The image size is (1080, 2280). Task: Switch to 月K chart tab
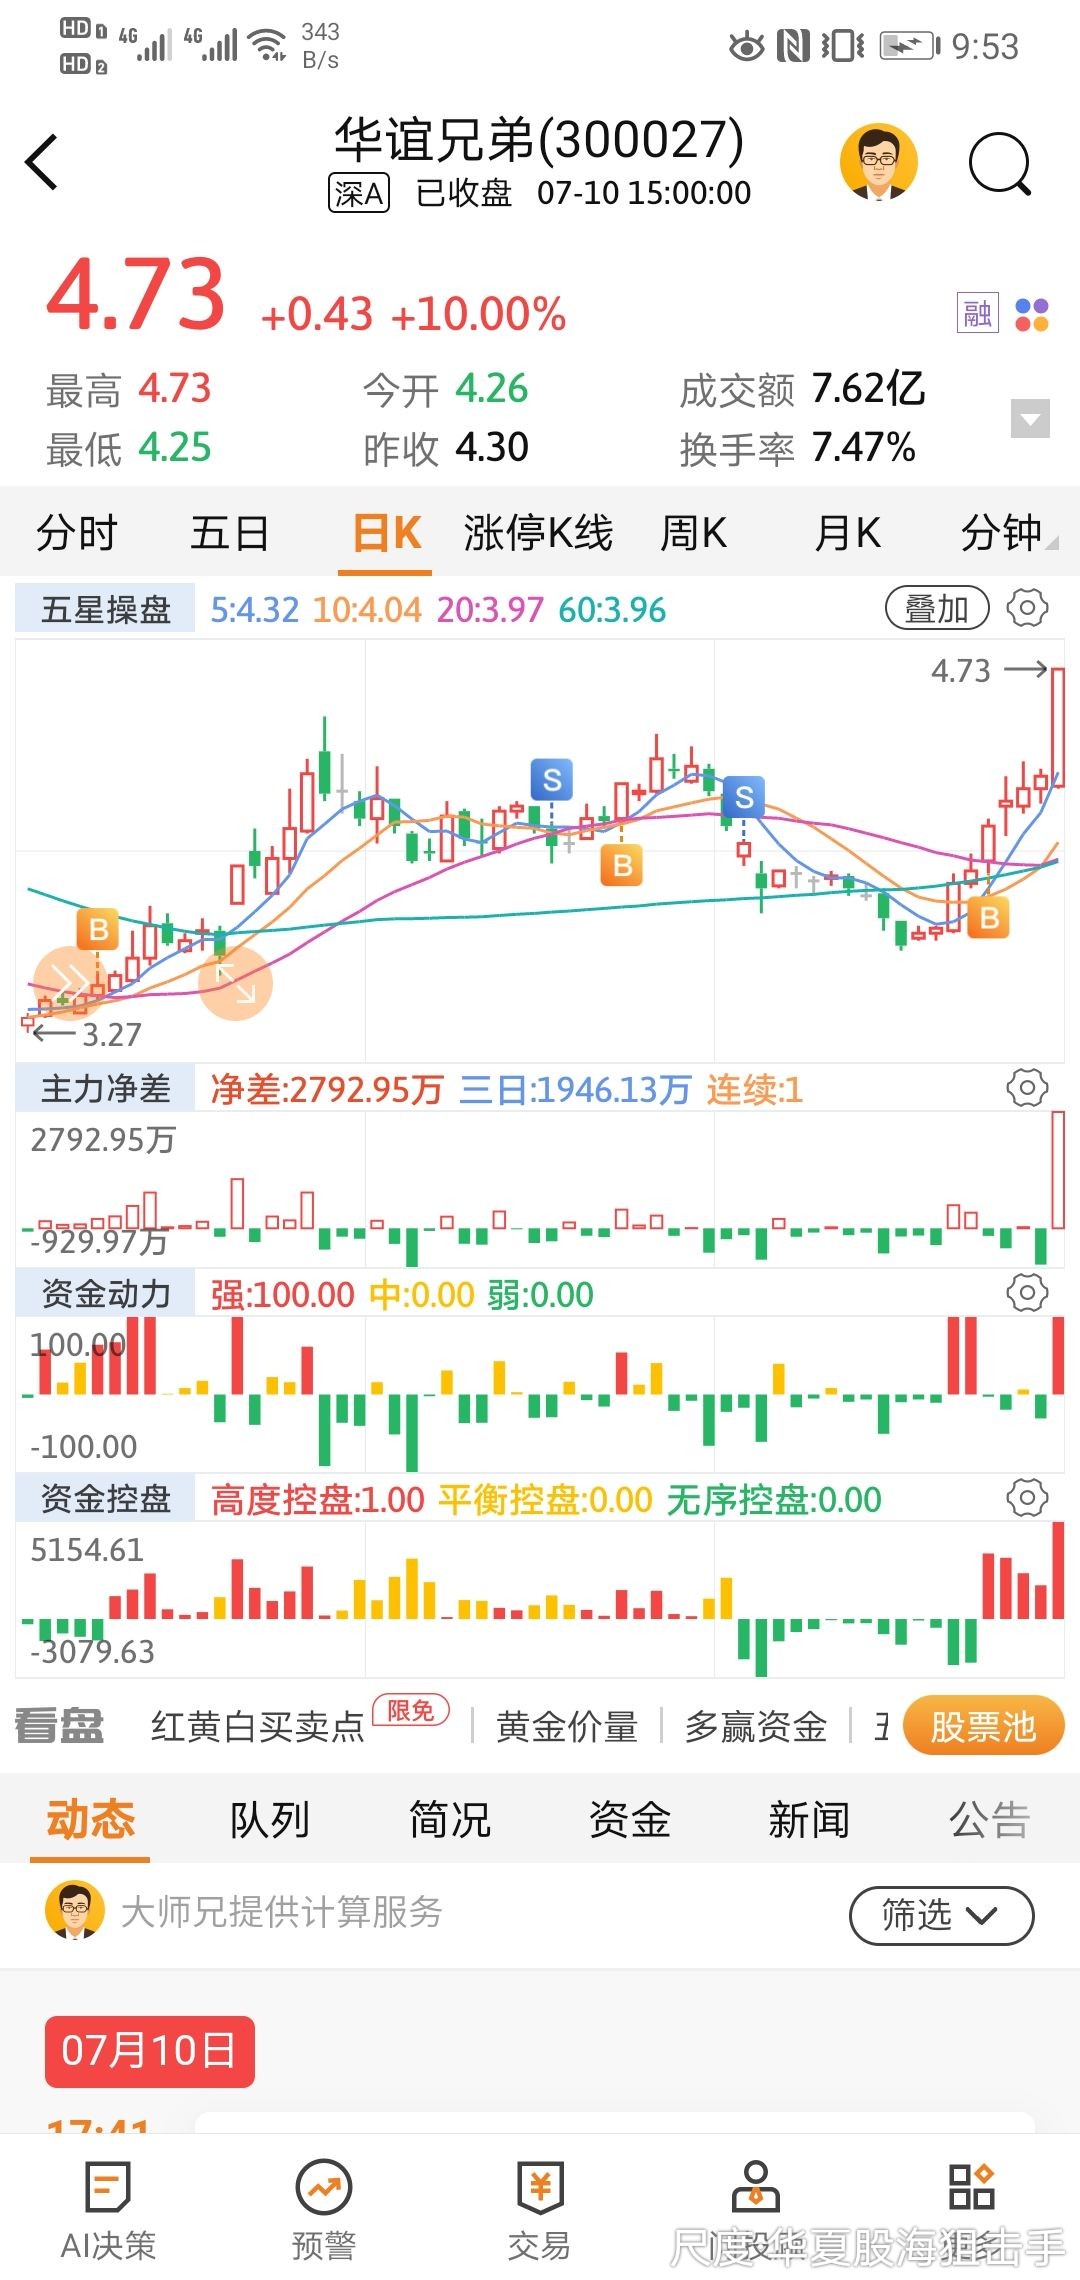(x=847, y=532)
